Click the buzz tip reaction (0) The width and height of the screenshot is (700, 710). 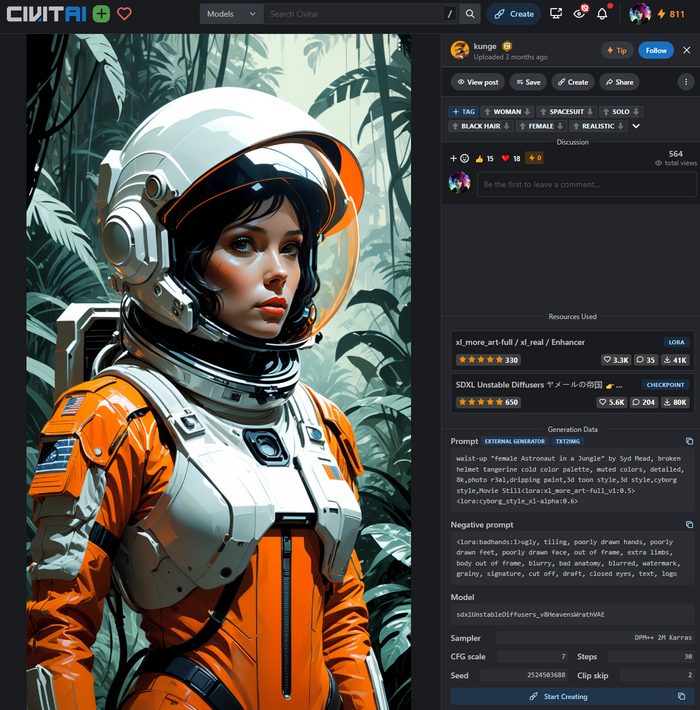click(x=534, y=158)
